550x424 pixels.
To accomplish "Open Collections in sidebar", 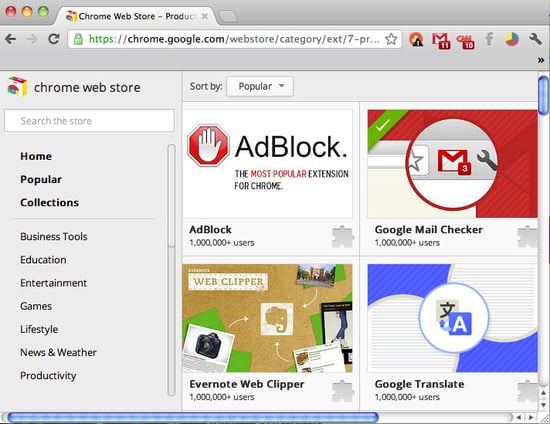I will point(49,202).
